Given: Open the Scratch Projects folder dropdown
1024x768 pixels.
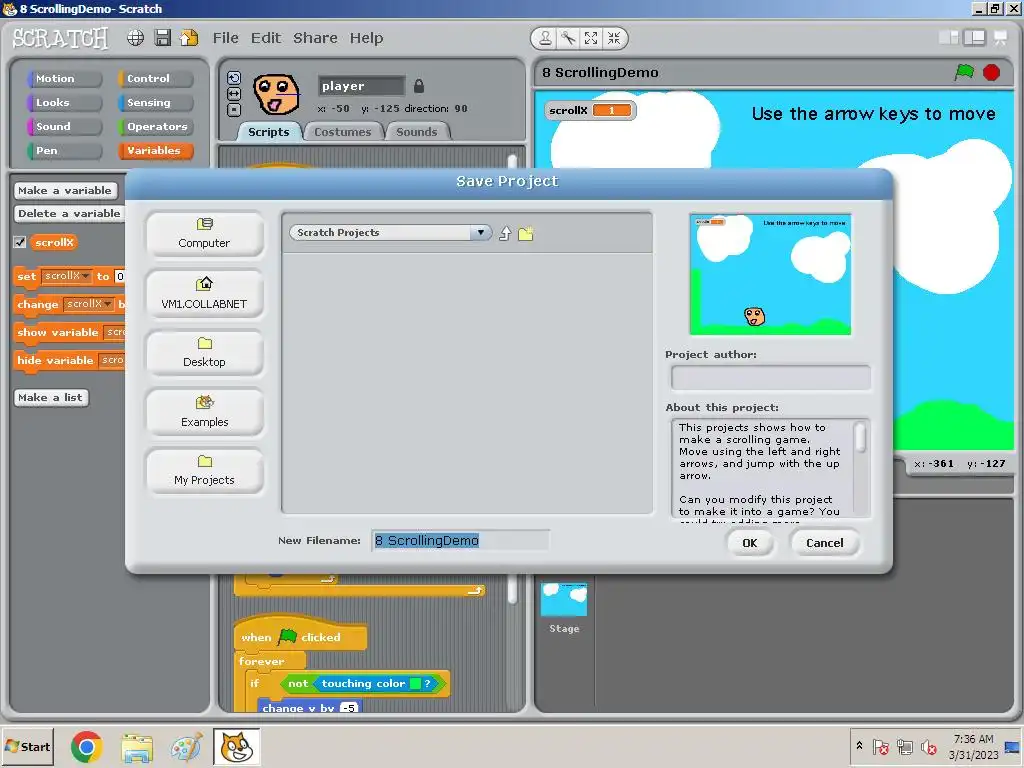Looking at the screenshot, I should [x=391, y=232].
